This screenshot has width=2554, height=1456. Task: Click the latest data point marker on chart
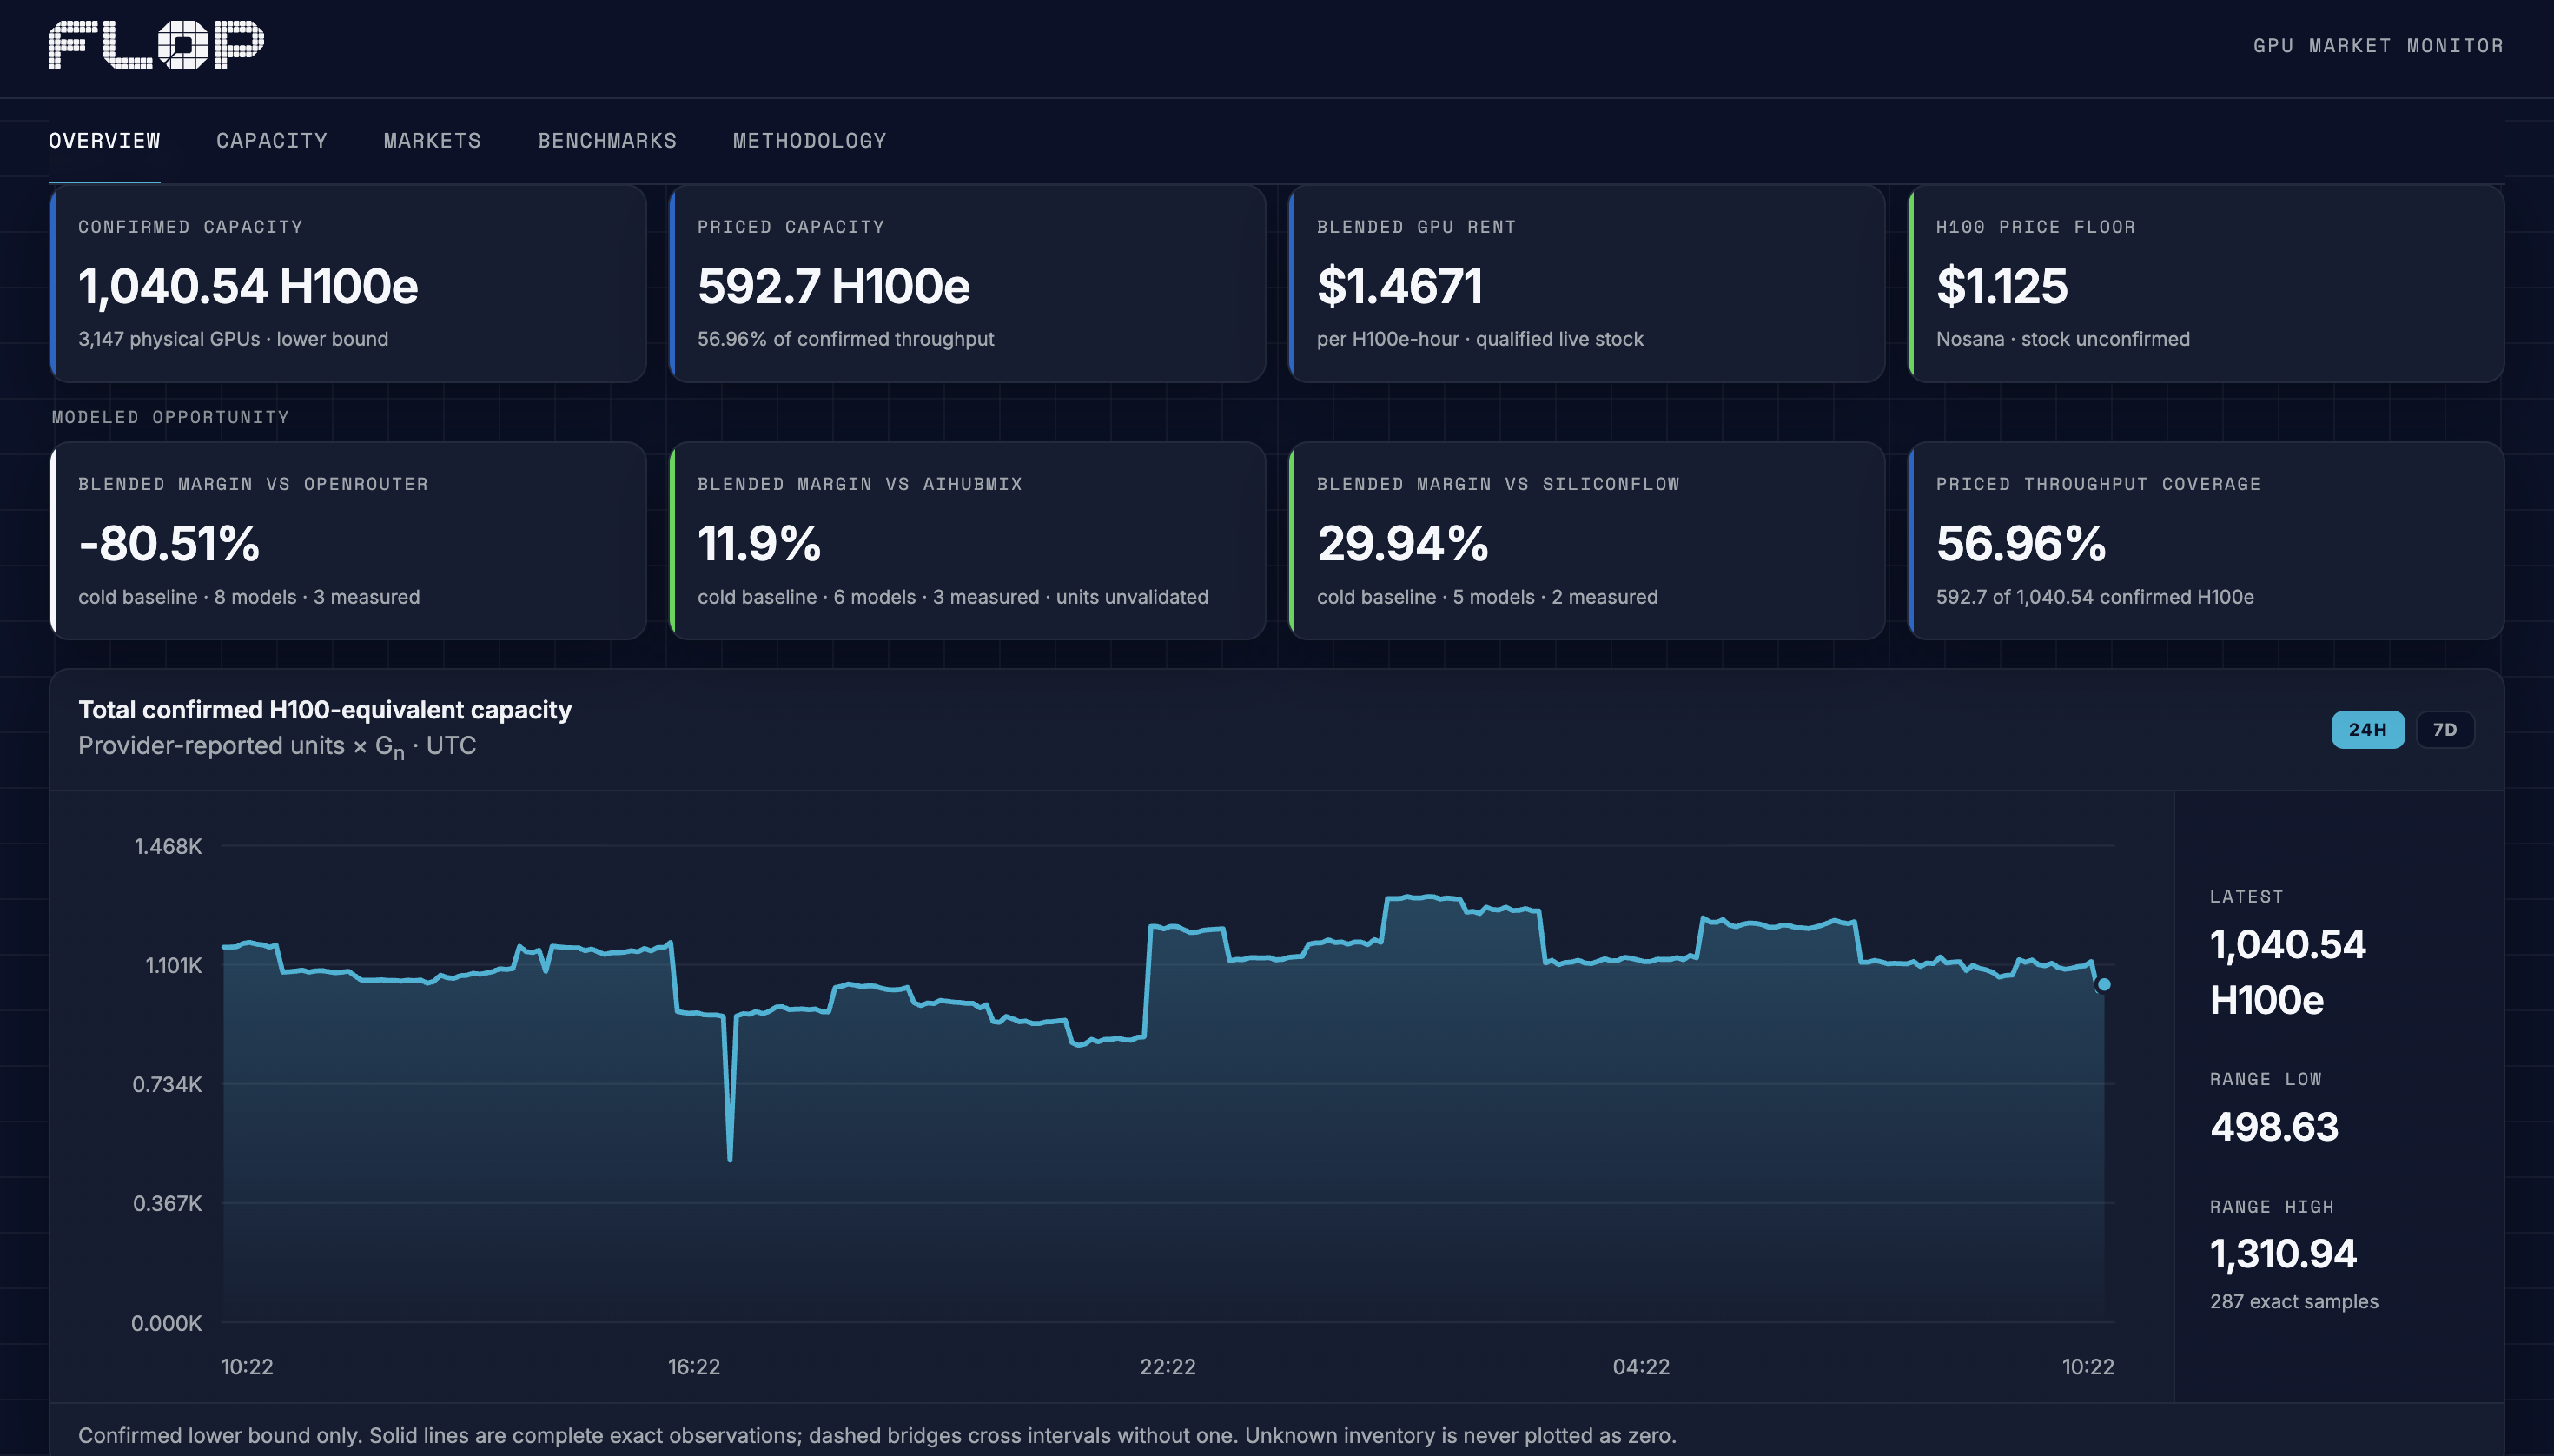pos(2103,985)
